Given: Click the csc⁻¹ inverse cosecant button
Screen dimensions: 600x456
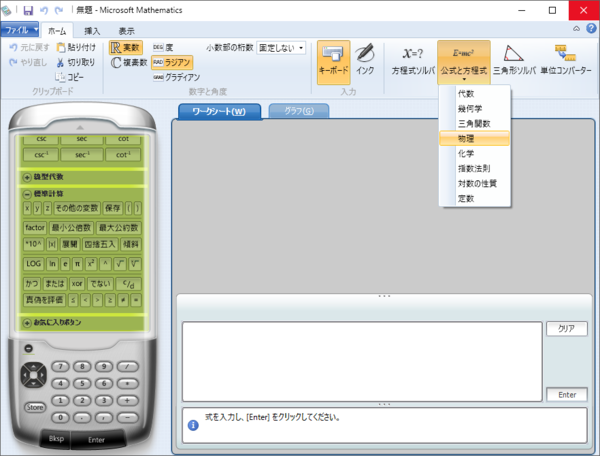Looking at the screenshot, I should (41, 155).
